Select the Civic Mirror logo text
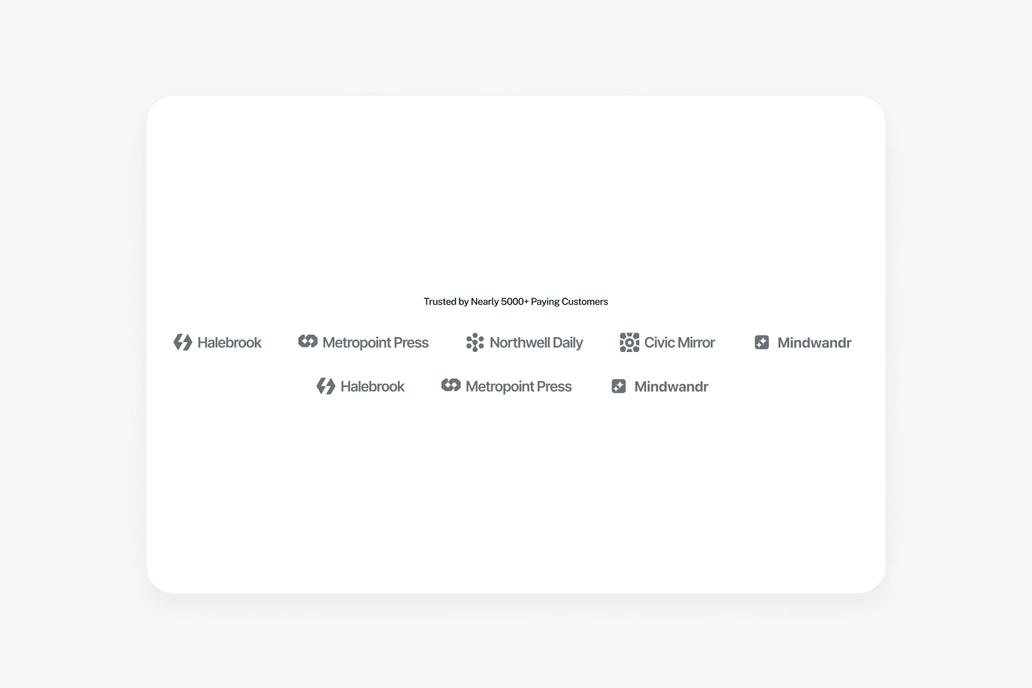1032x688 pixels. pos(679,342)
